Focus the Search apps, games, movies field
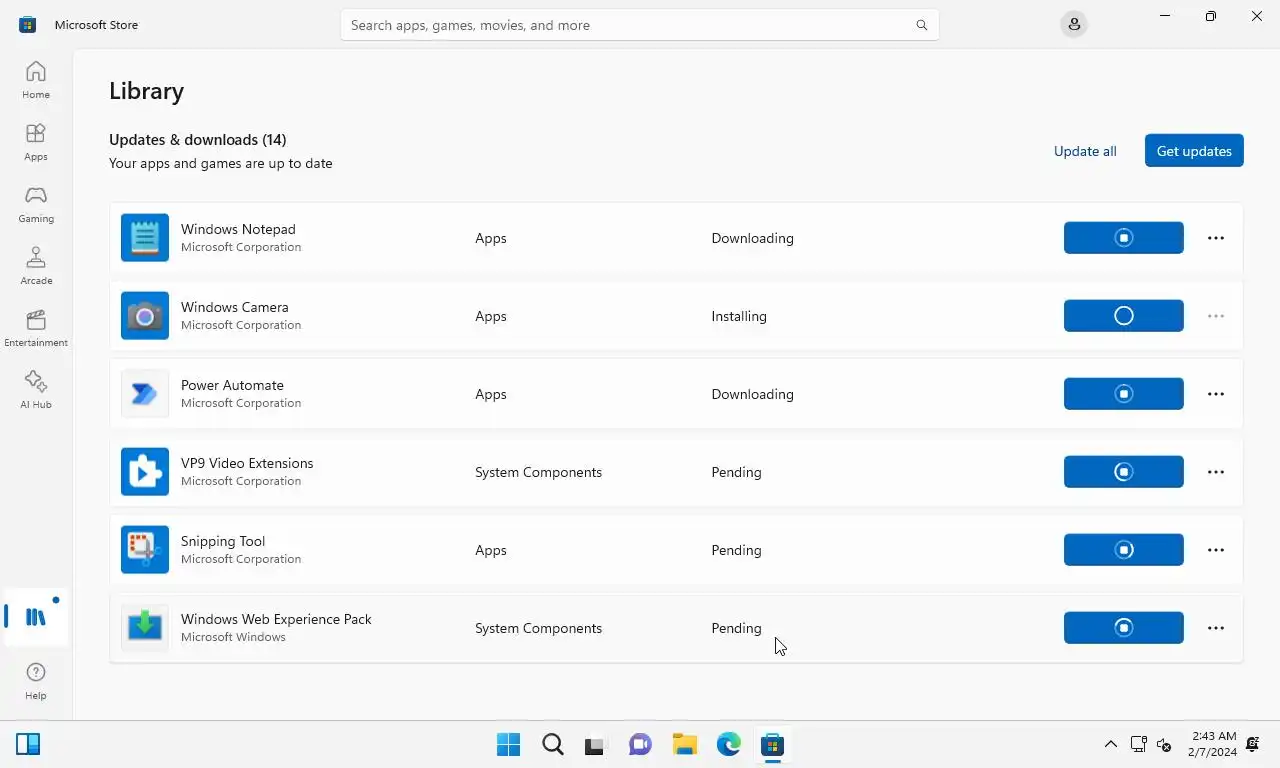 [x=640, y=25]
